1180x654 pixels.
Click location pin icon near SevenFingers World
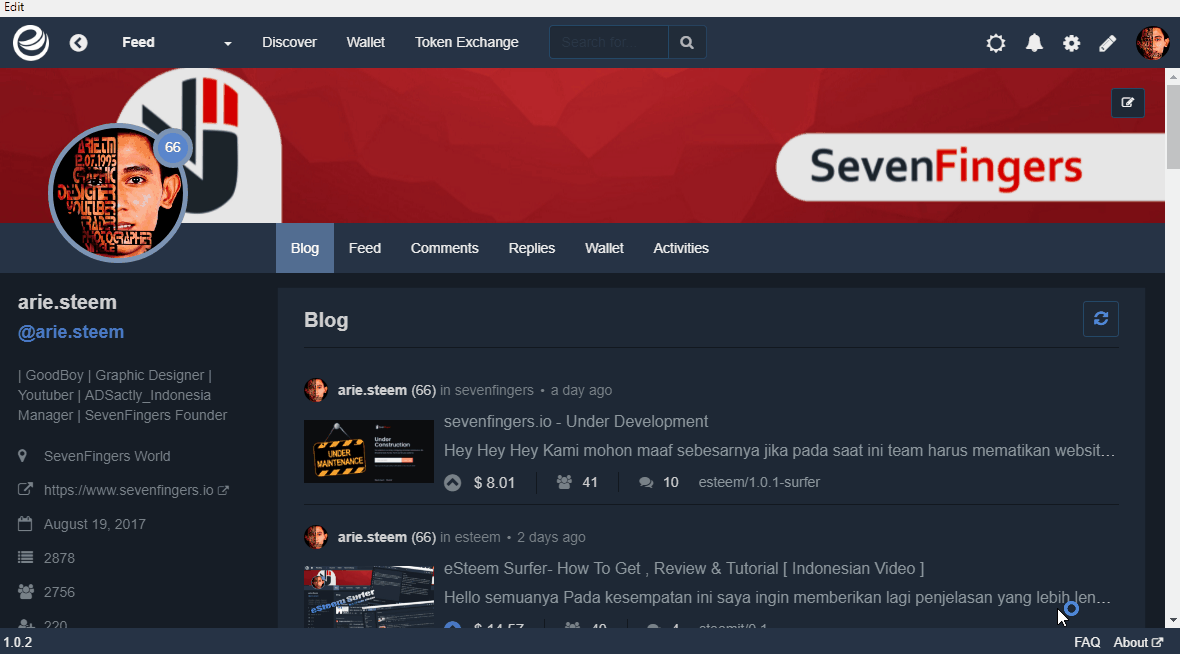23,456
